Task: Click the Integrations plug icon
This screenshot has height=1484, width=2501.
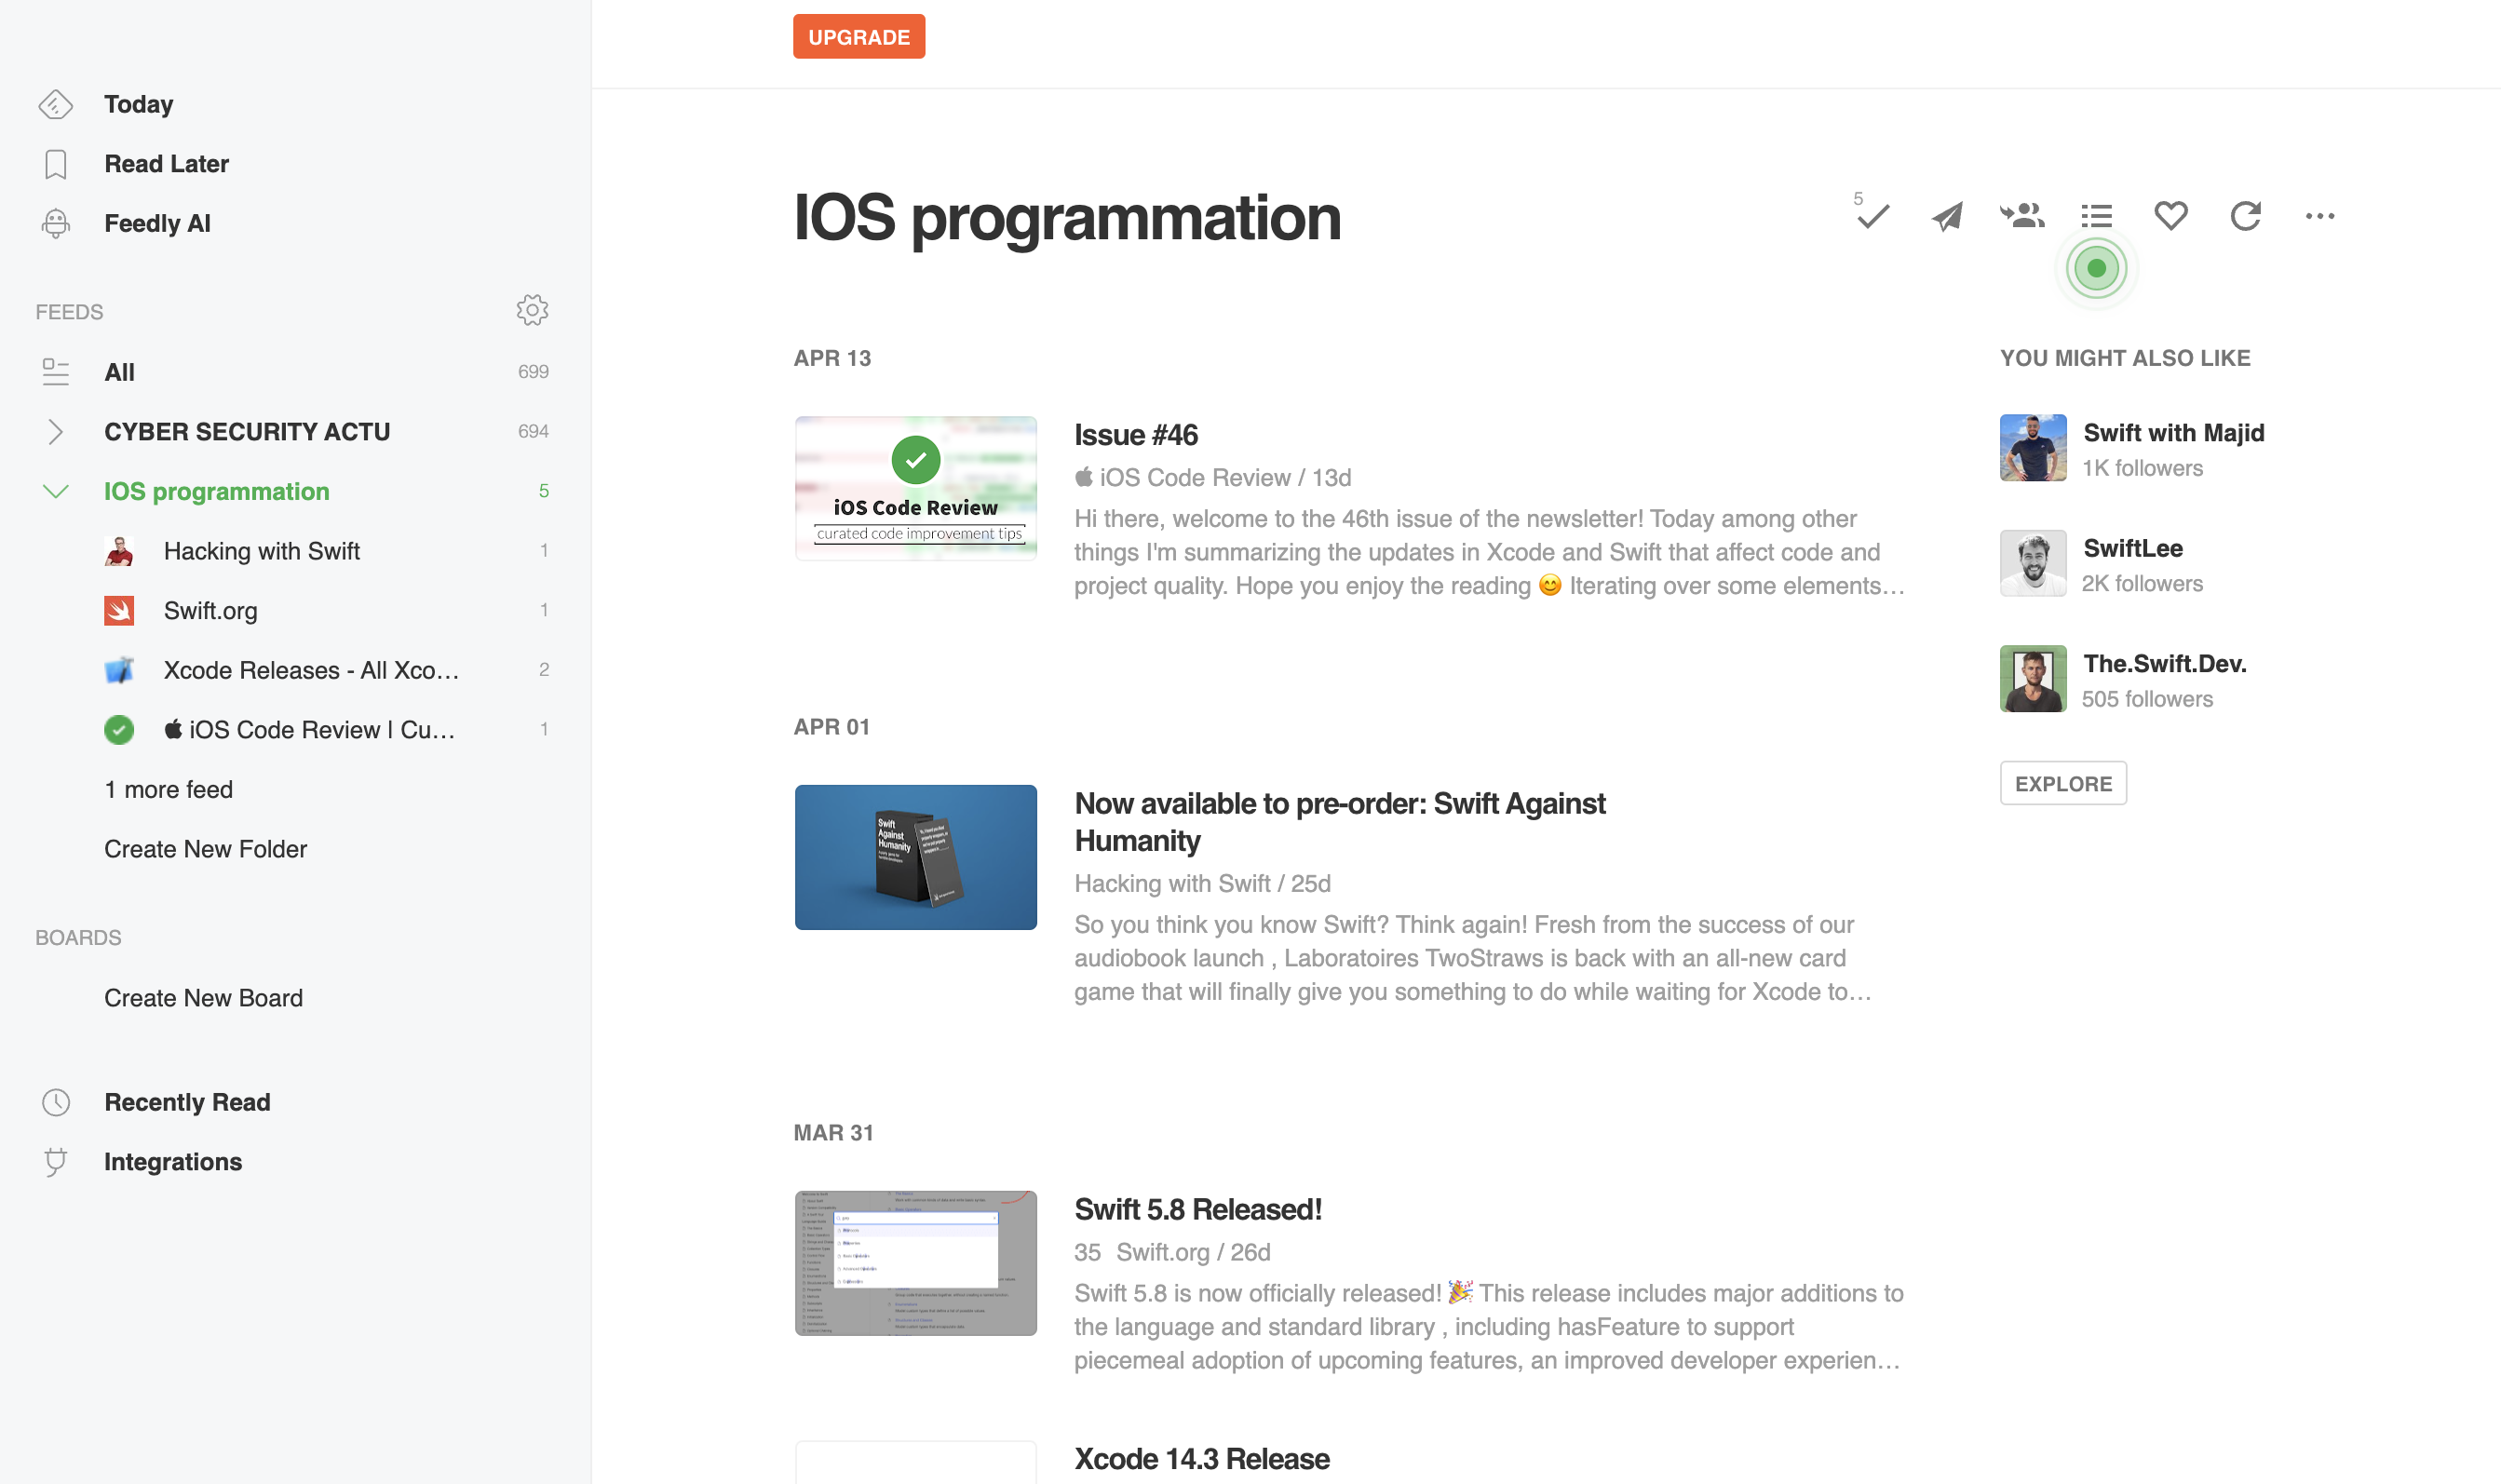Action: 56,1162
